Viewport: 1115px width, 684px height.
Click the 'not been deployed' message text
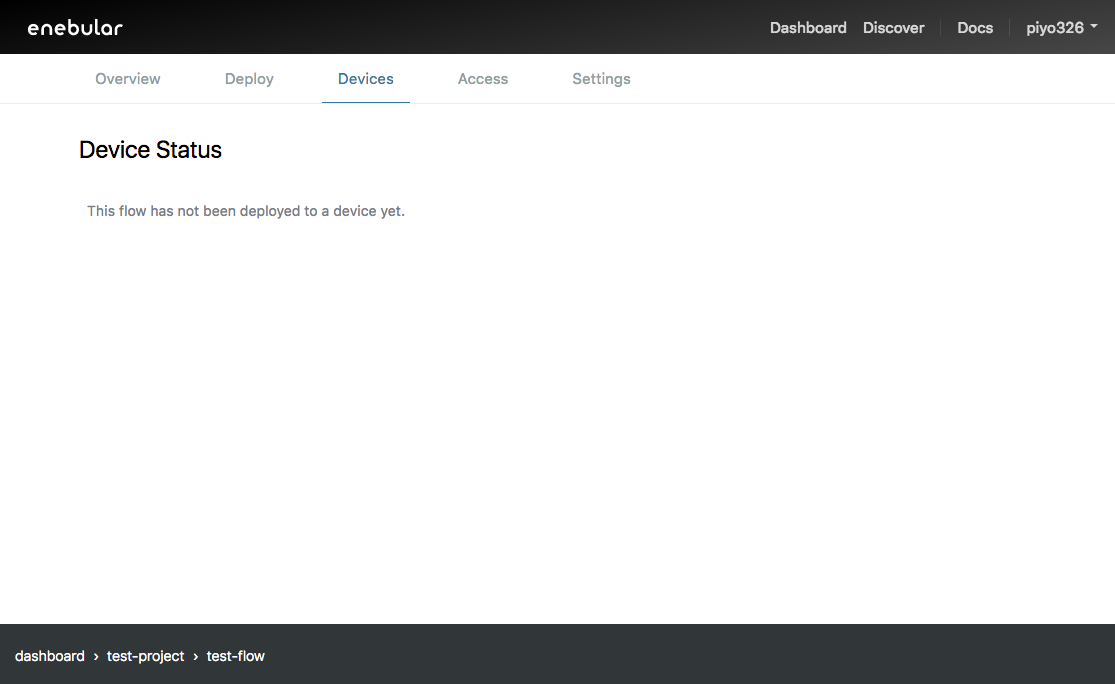pos(246,211)
